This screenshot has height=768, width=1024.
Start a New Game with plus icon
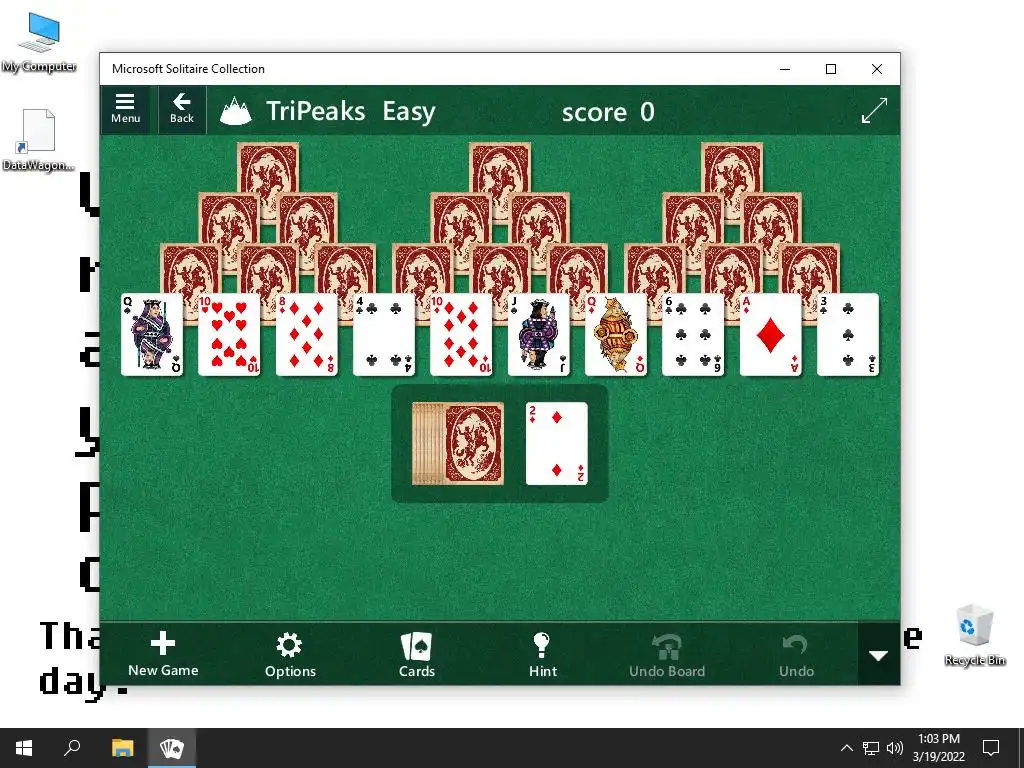click(163, 654)
